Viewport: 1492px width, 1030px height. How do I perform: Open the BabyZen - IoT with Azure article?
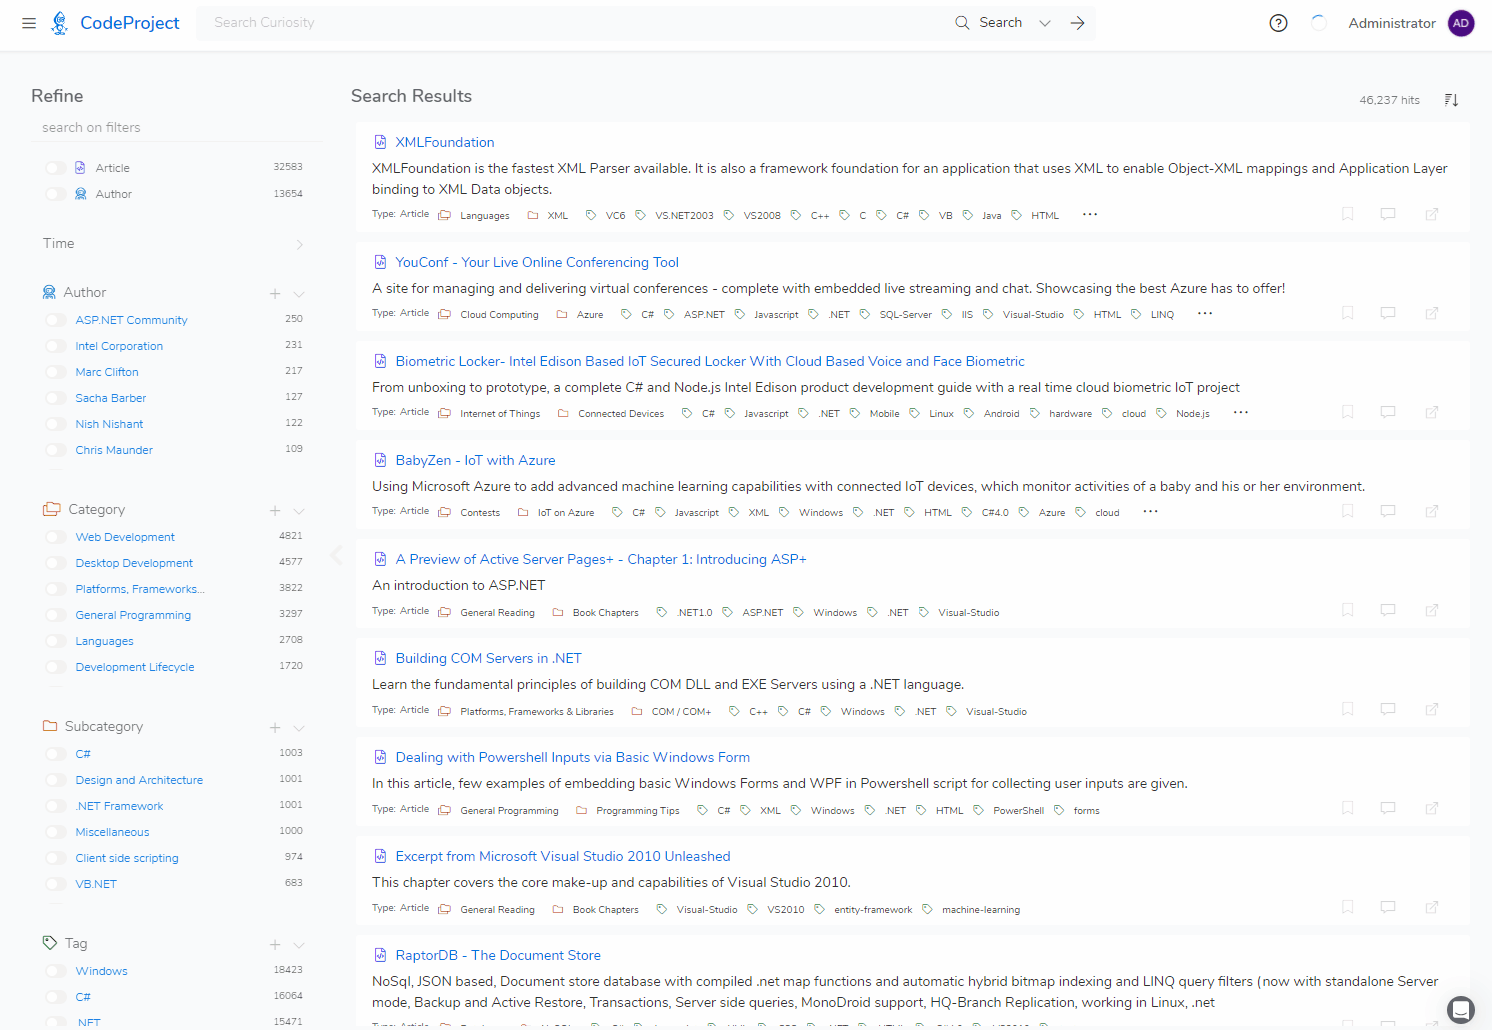click(475, 460)
